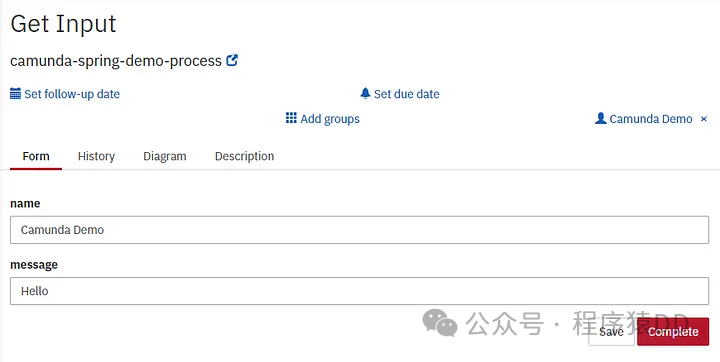720x362 pixels.
Task: Click the Get Input task title
Action: 63,23
